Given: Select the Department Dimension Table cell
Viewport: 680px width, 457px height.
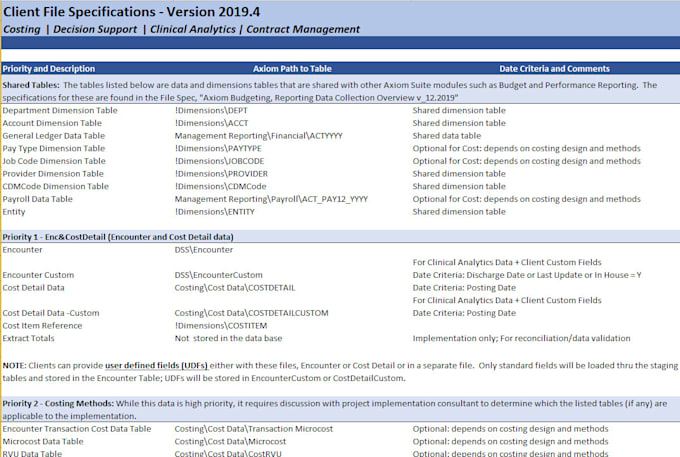Looking at the screenshot, I should 60,110.
